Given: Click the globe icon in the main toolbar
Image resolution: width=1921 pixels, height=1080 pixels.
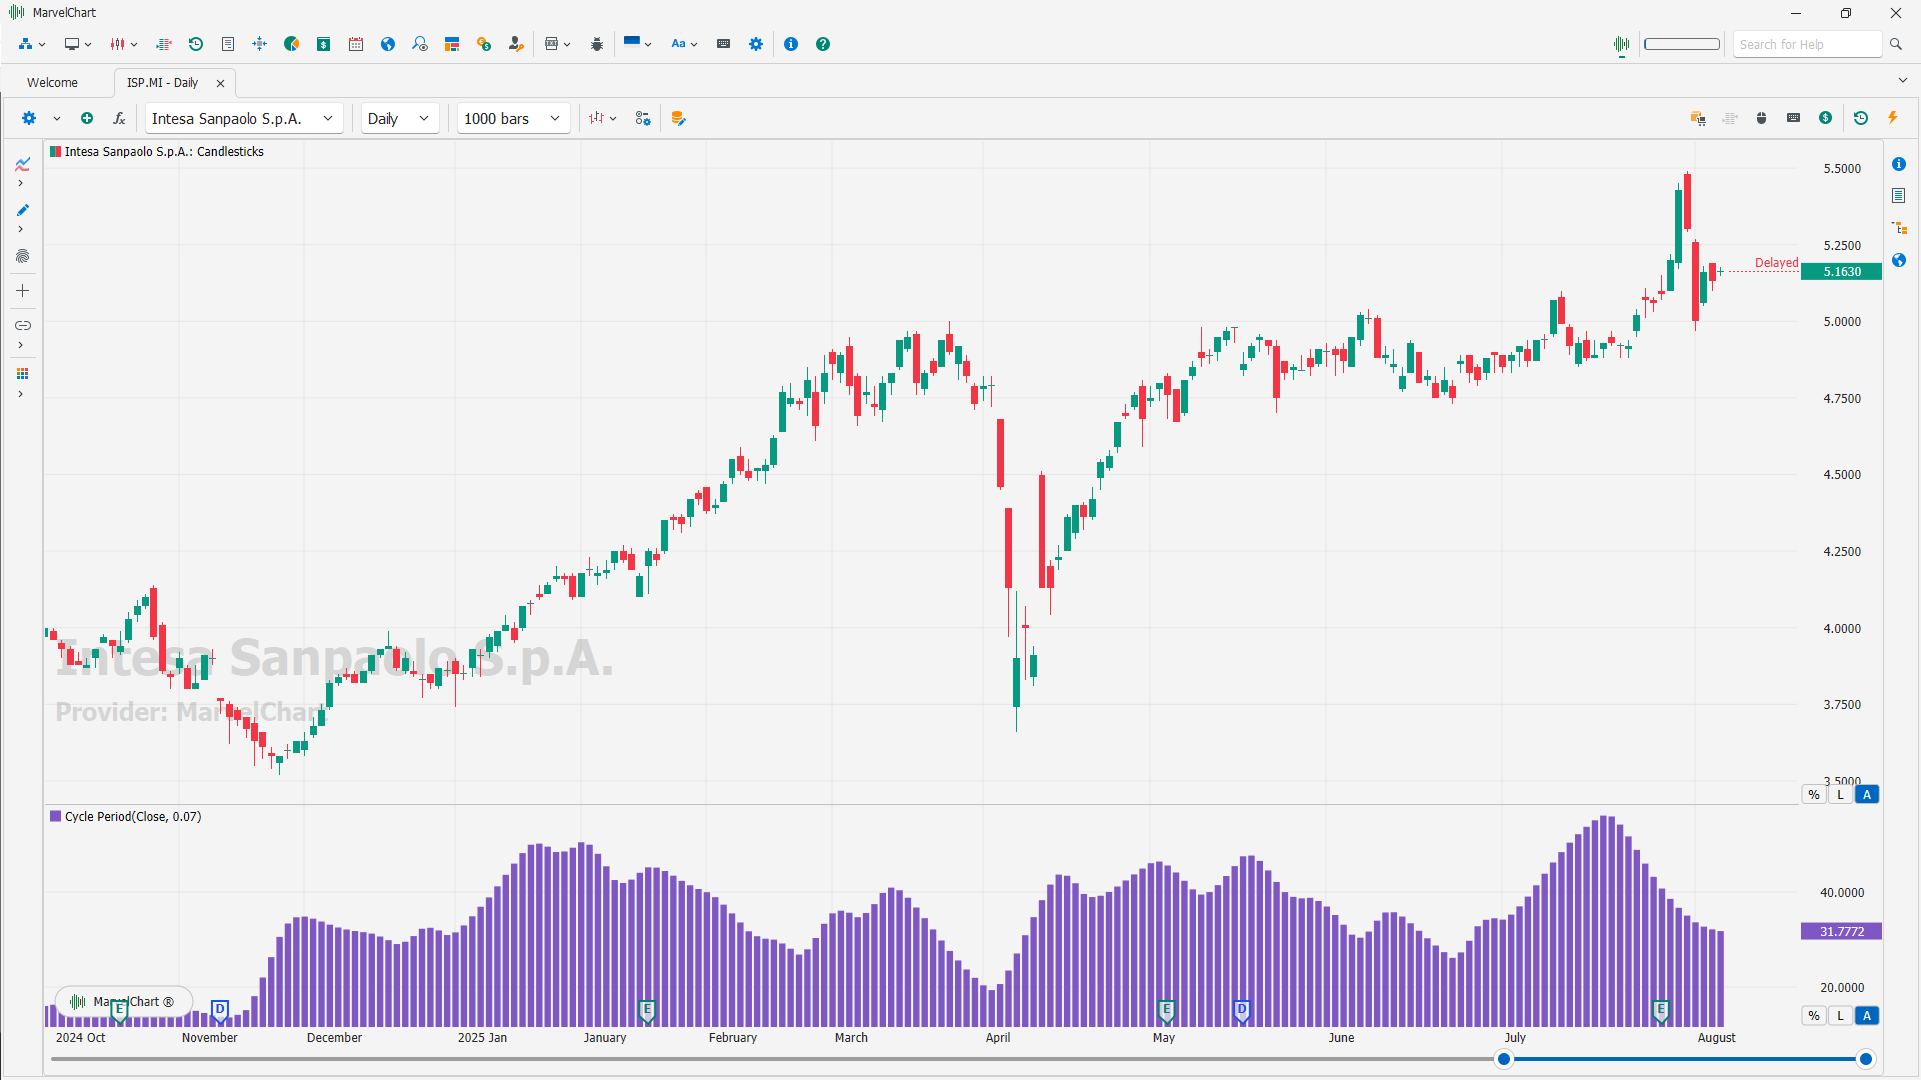Looking at the screenshot, I should coord(388,44).
